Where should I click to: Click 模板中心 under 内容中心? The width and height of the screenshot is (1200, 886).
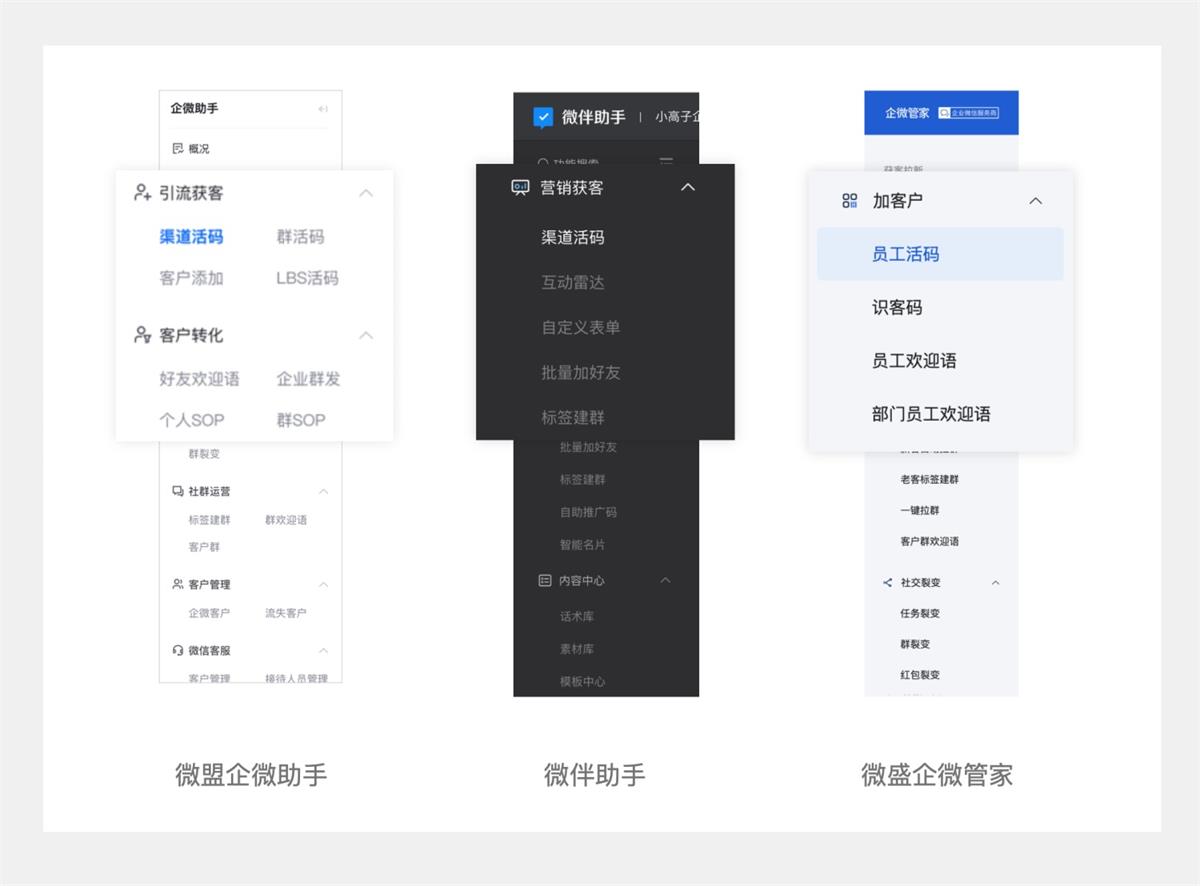(582, 681)
